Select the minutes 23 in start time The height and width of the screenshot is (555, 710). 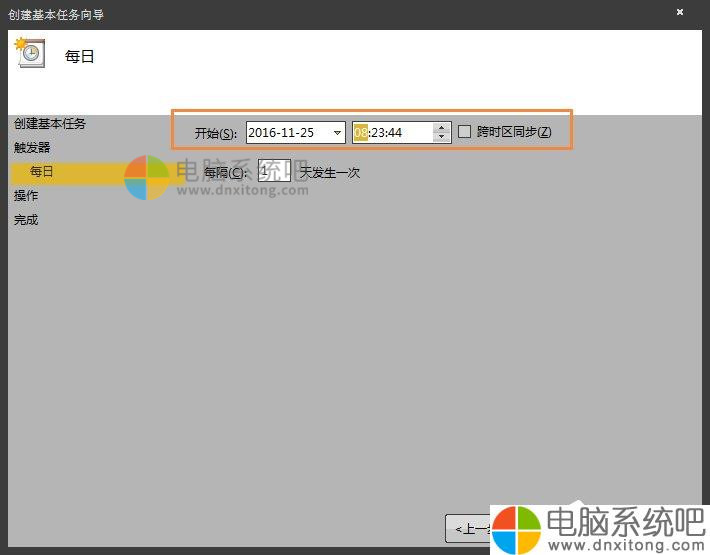coord(378,133)
